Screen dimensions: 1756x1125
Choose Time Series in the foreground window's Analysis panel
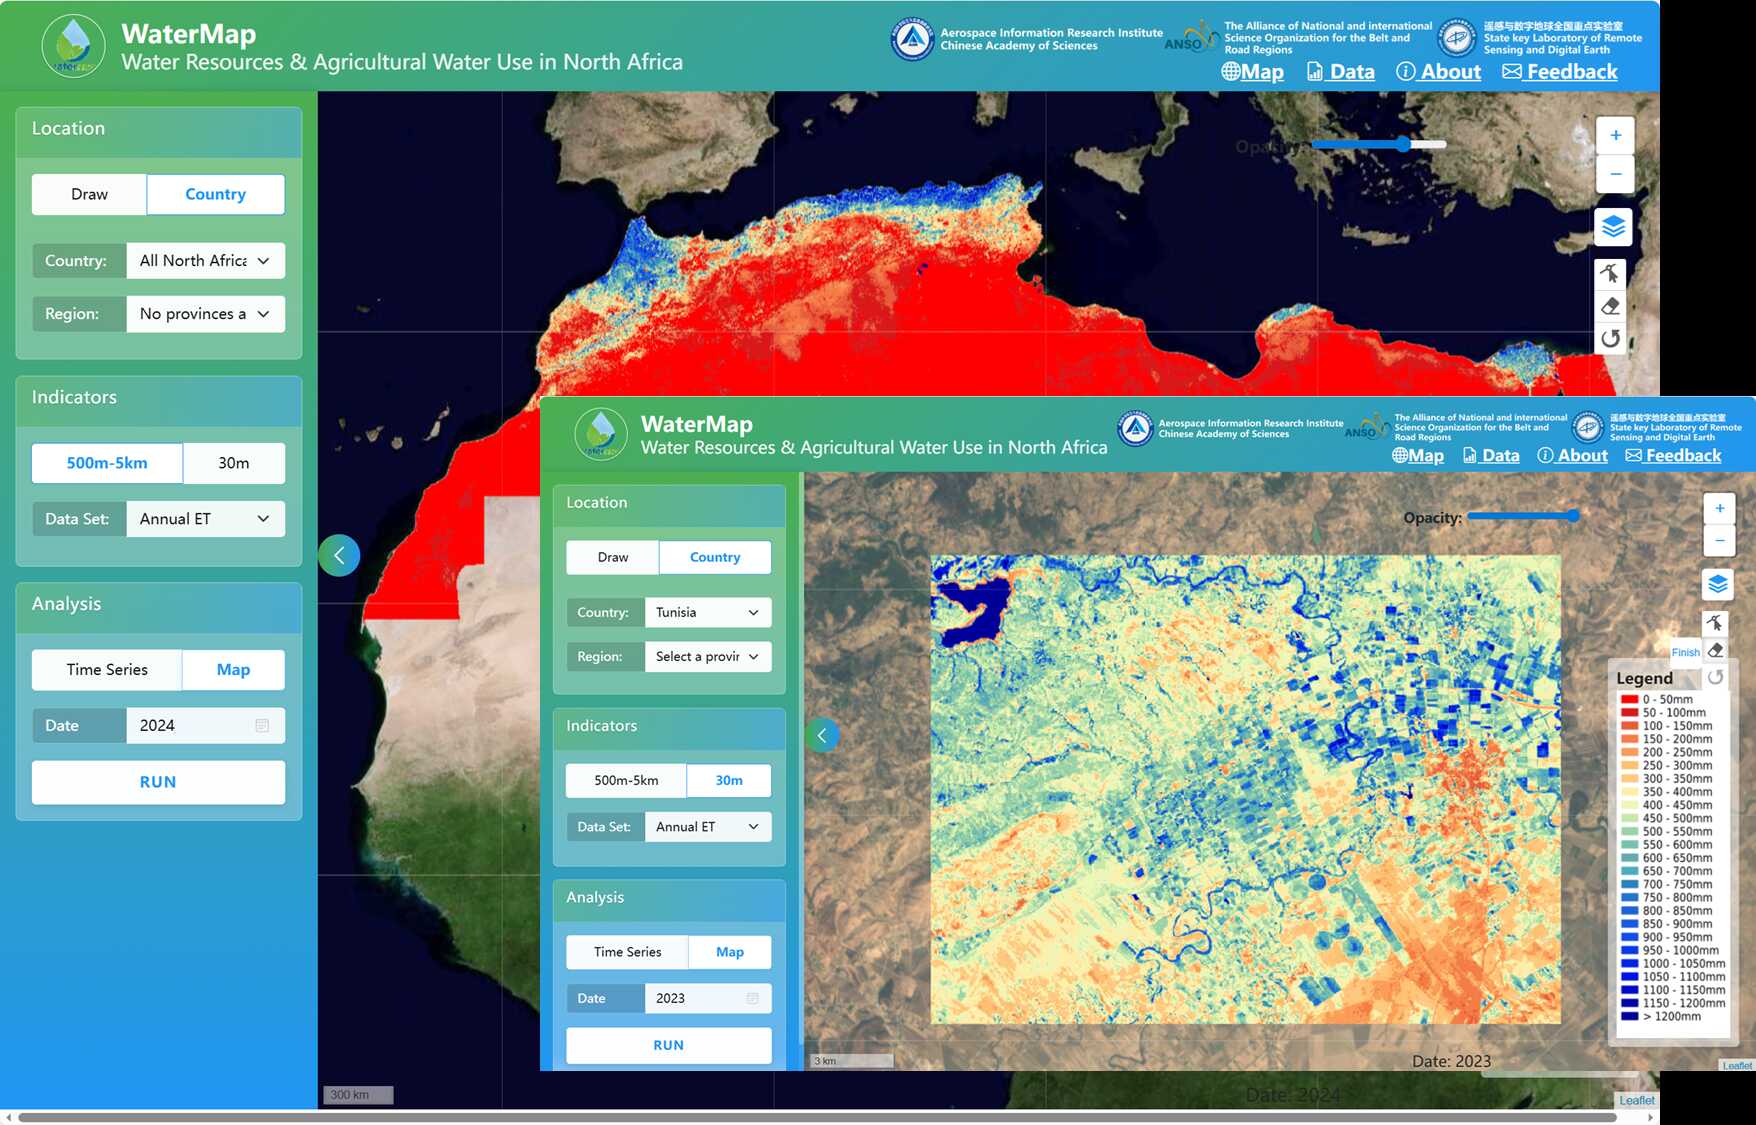[627, 952]
